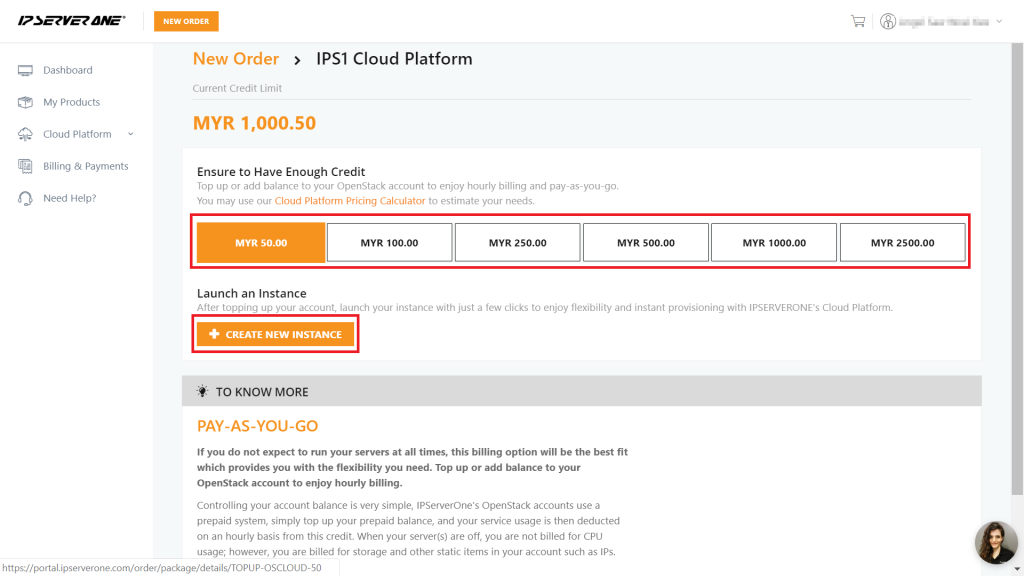Screen dimensions: 1024x576
Task: Click the MYR 1,000.50 credit amount
Action: 254,123
